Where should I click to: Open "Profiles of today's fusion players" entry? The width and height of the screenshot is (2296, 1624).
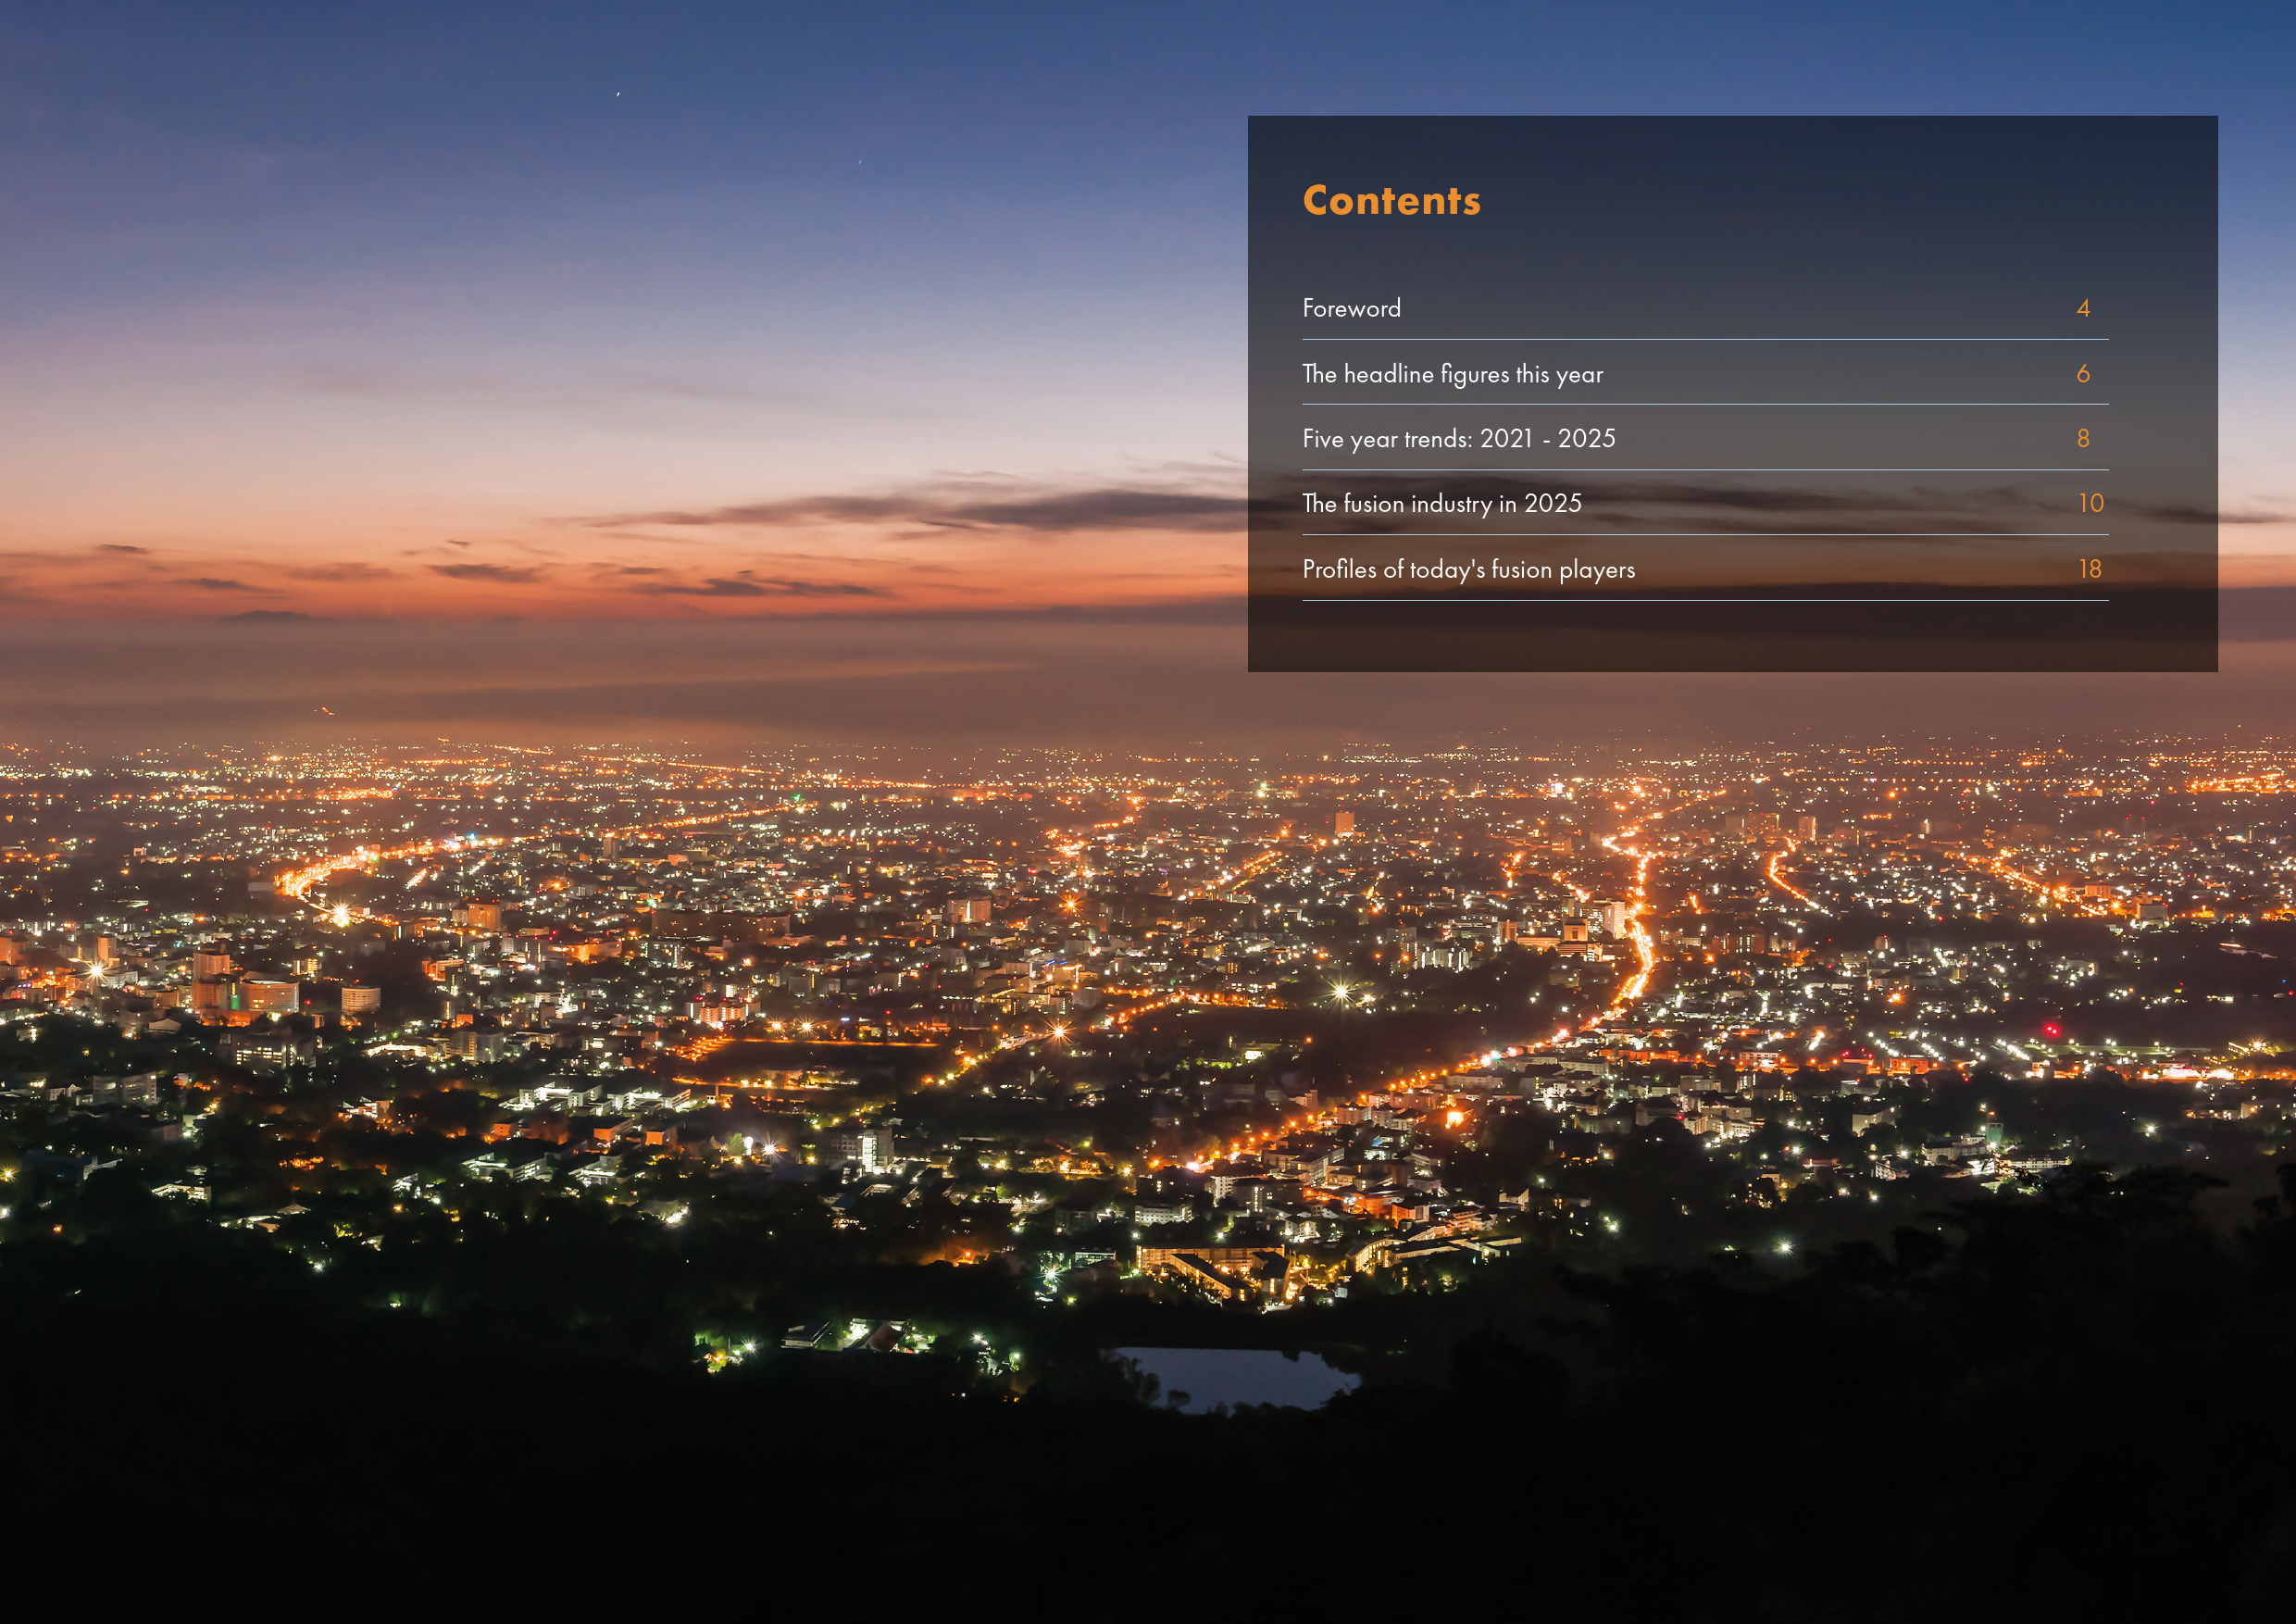coord(1468,569)
